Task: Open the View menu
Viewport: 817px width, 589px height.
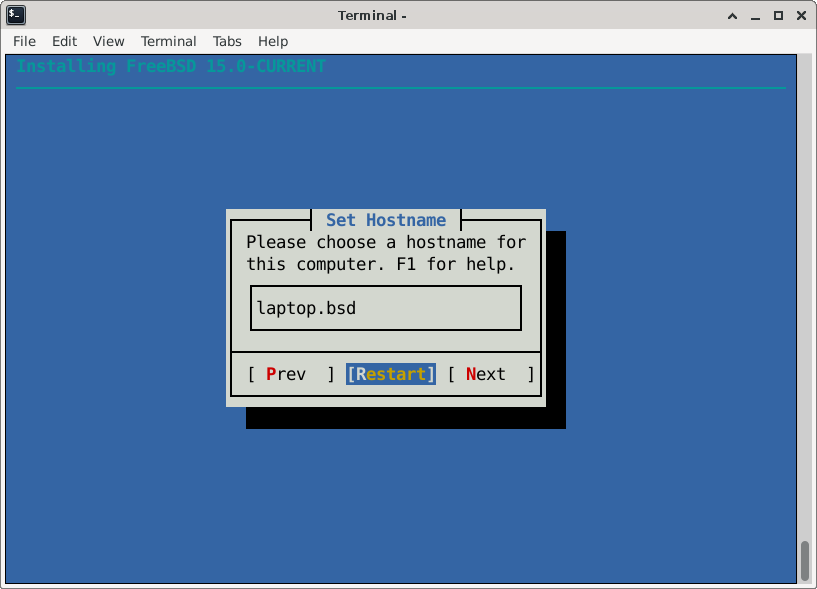Action: pyautogui.click(x=108, y=41)
